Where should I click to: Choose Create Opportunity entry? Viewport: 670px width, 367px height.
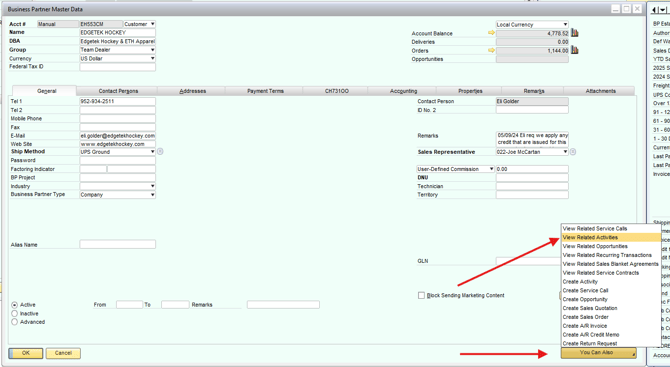pyautogui.click(x=611, y=299)
